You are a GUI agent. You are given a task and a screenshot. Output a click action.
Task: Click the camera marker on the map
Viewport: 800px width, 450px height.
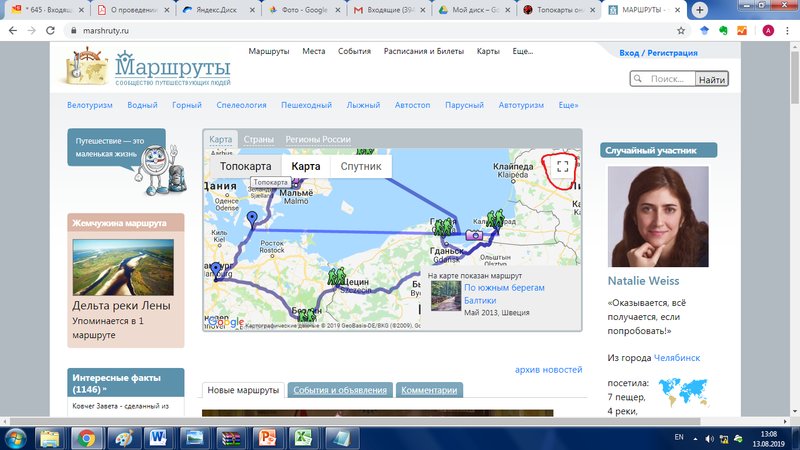tap(475, 235)
